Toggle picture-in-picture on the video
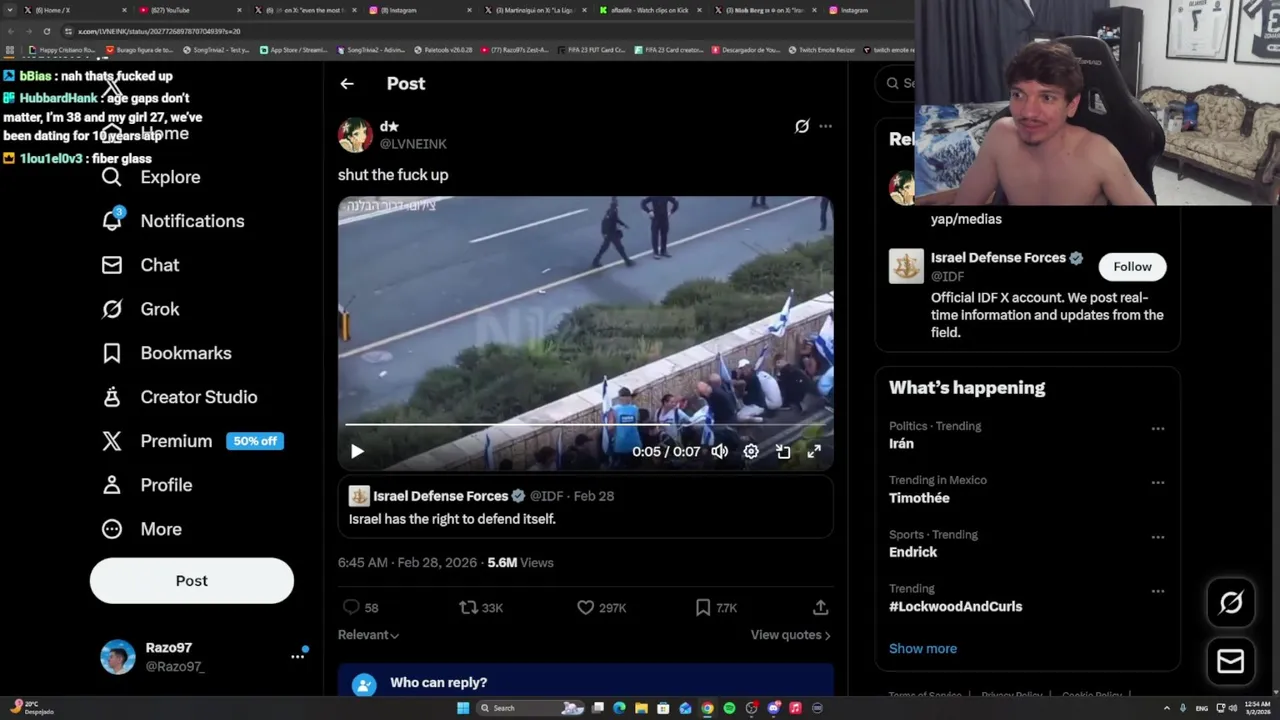Image resolution: width=1280 pixels, height=720 pixels. coord(783,451)
